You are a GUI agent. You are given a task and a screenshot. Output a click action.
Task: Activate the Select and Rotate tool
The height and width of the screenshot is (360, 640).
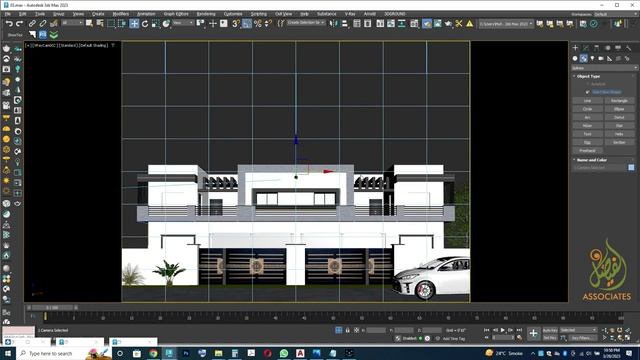pos(145,24)
